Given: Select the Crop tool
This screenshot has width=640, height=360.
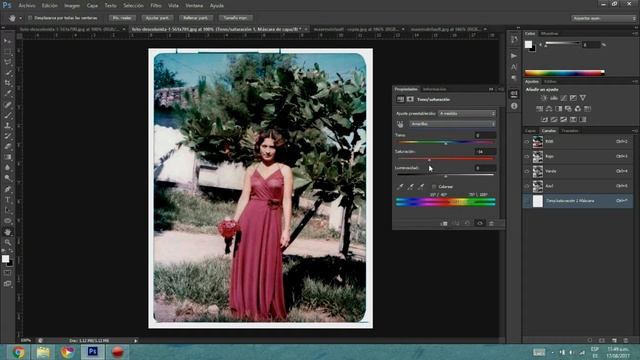Looking at the screenshot, I should [7, 83].
